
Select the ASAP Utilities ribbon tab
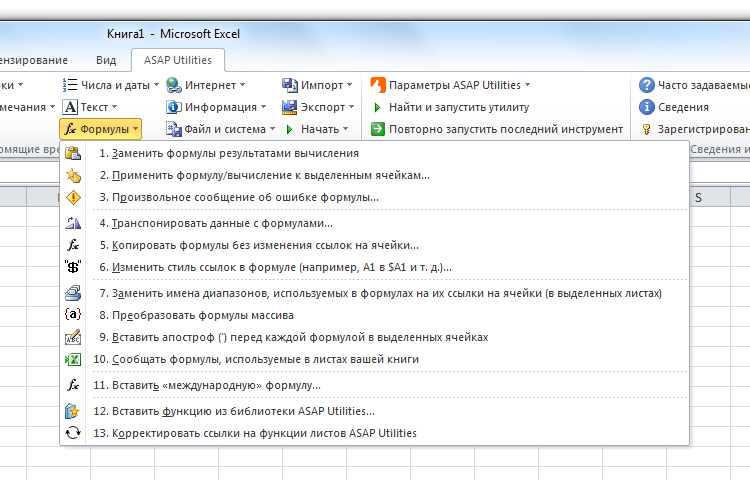178,60
